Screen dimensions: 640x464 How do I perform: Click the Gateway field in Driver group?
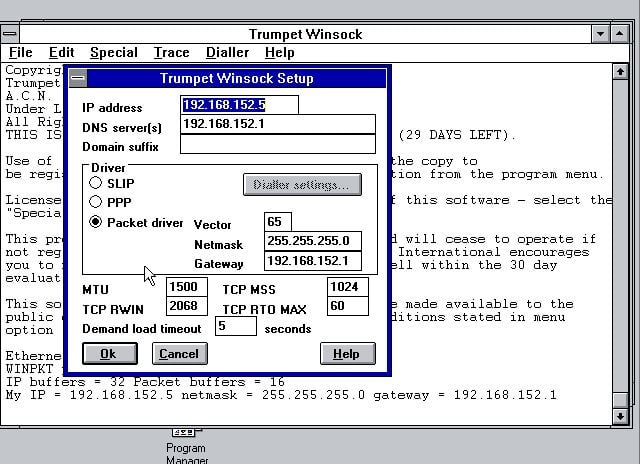pos(313,261)
